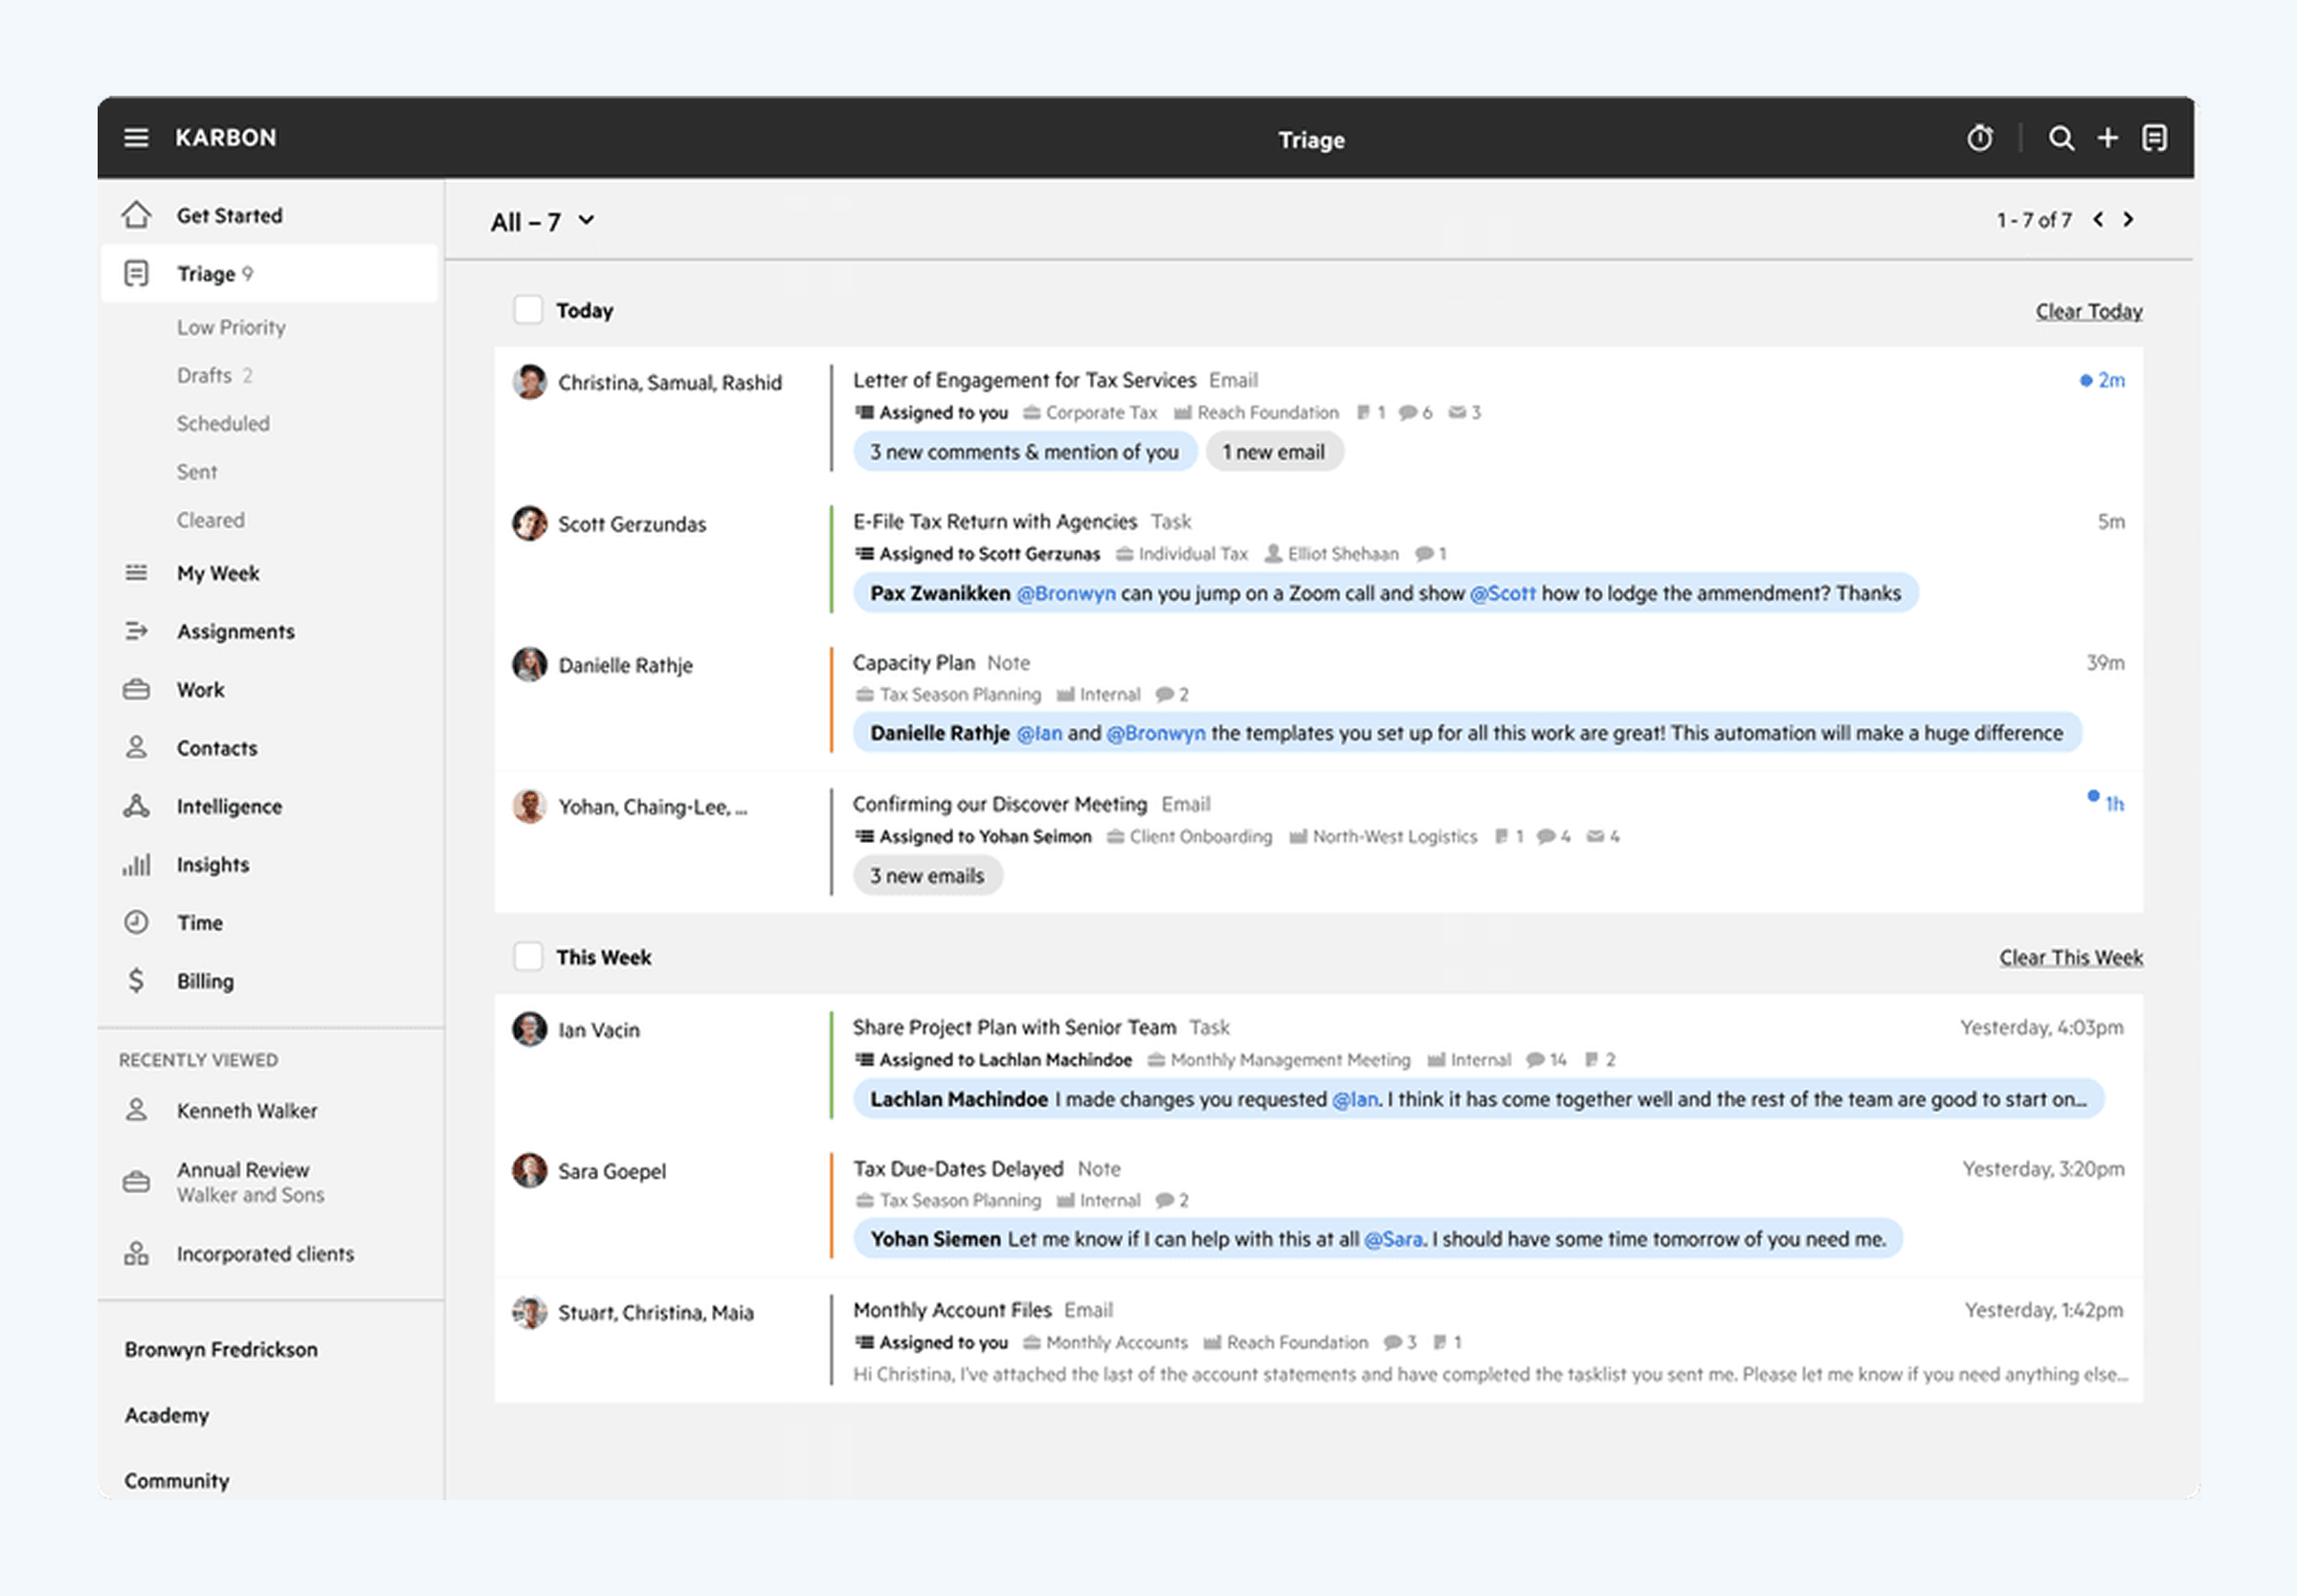Go to previous page with left chevron
The height and width of the screenshot is (1596, 2297).
point(2098,220)
